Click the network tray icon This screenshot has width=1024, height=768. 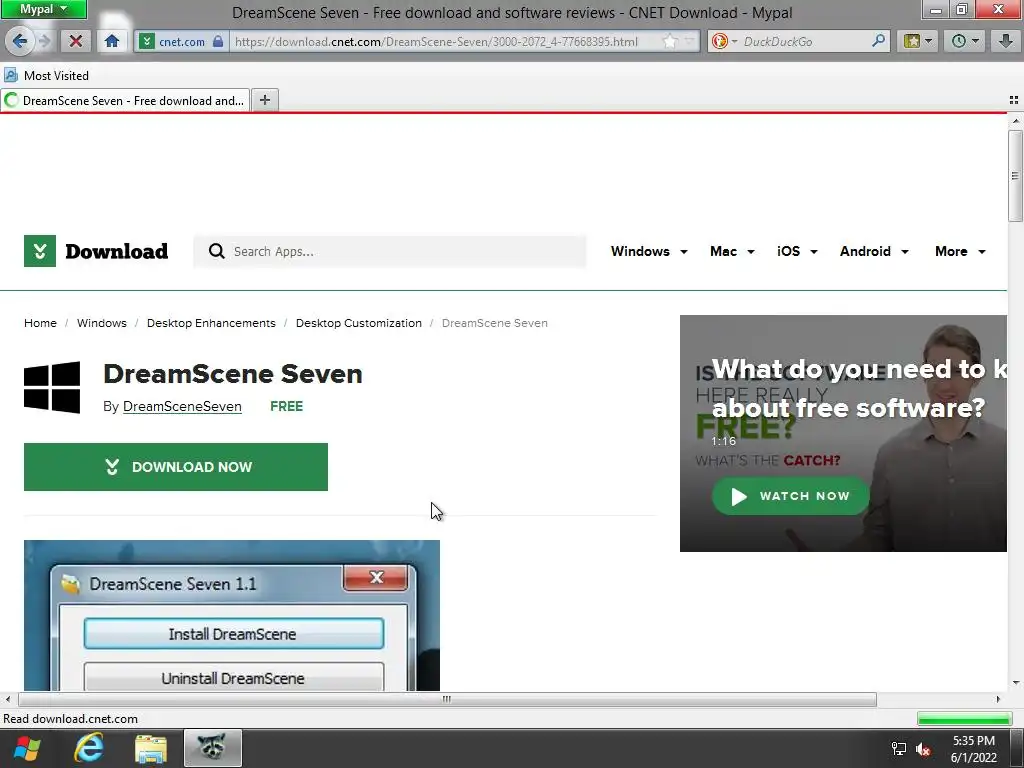899,749
